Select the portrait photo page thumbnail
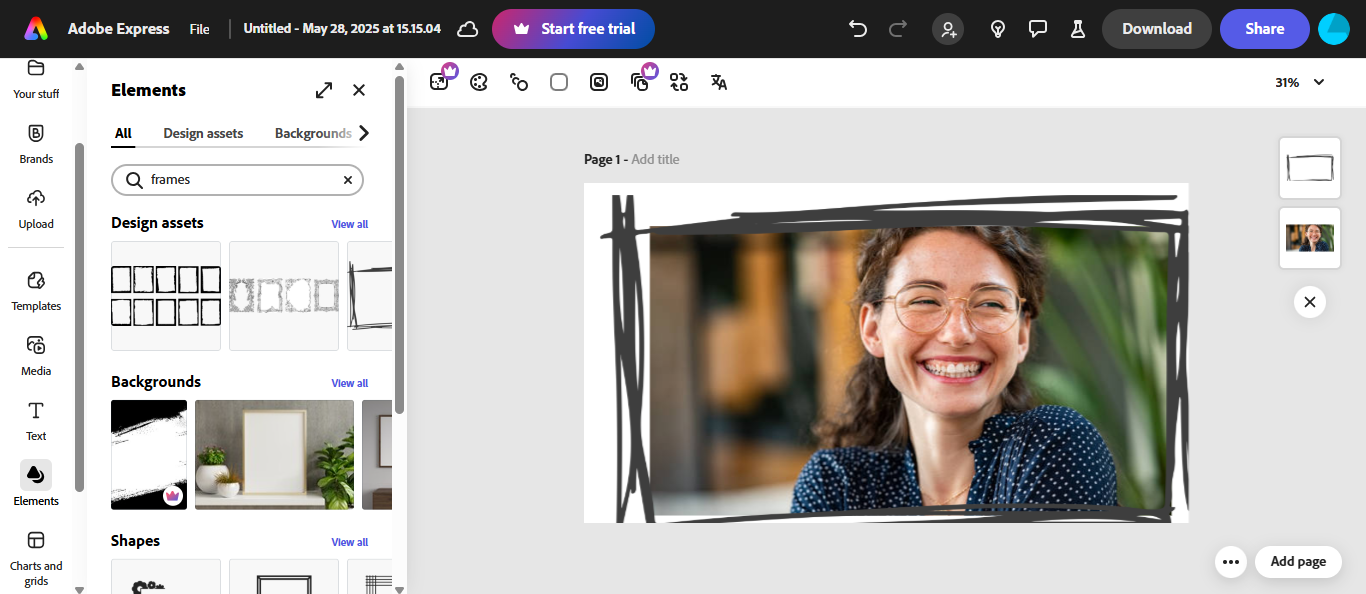The width and height of the screenshot is (1366, 594). (x=1309, y=238)
